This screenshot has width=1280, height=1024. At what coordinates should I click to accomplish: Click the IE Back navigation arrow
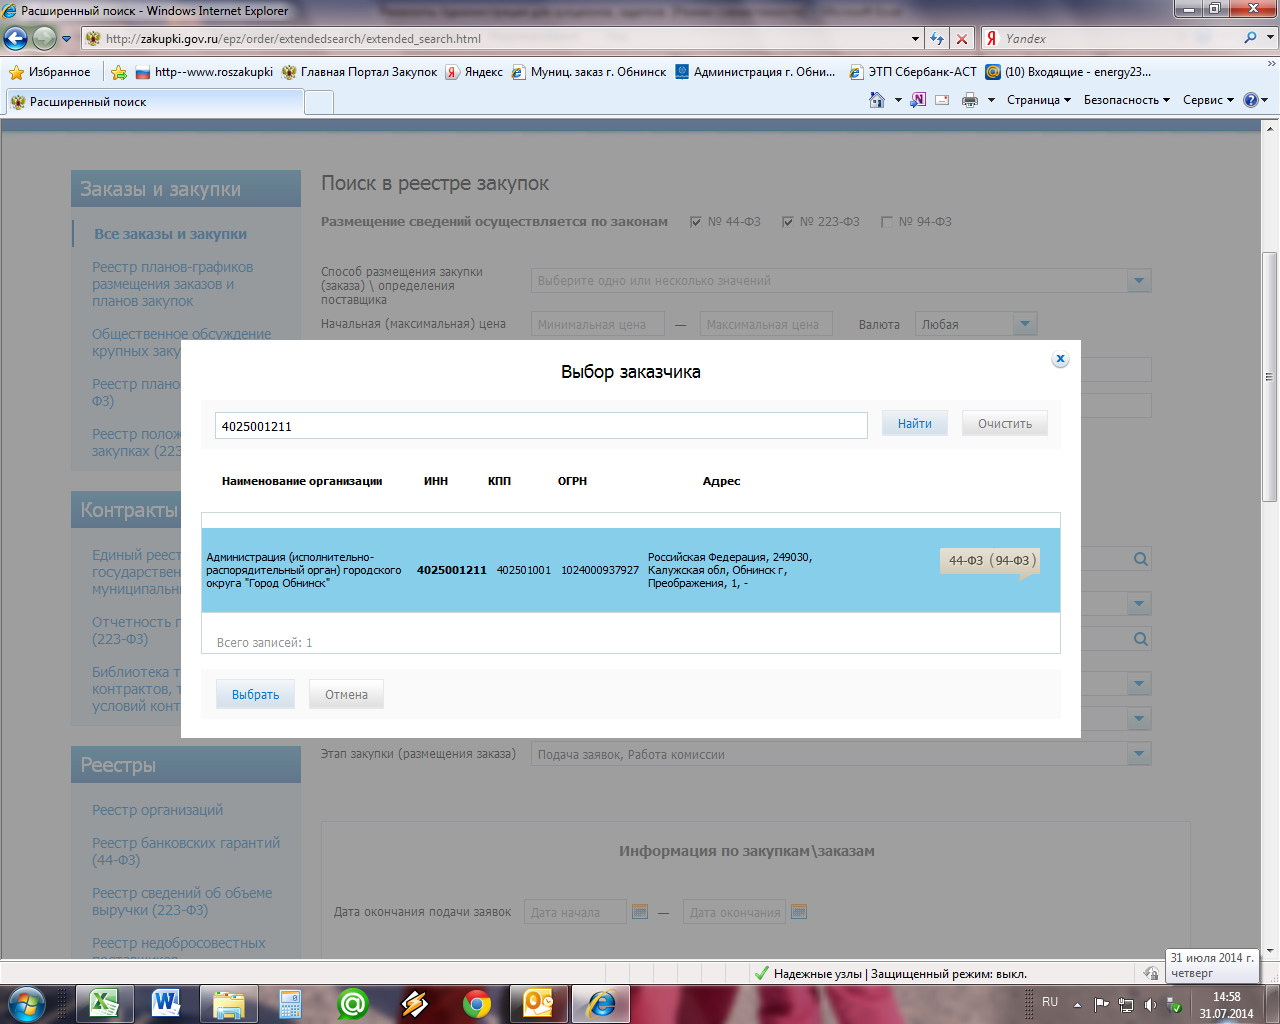pyautogui.click(x=16, y=39)
